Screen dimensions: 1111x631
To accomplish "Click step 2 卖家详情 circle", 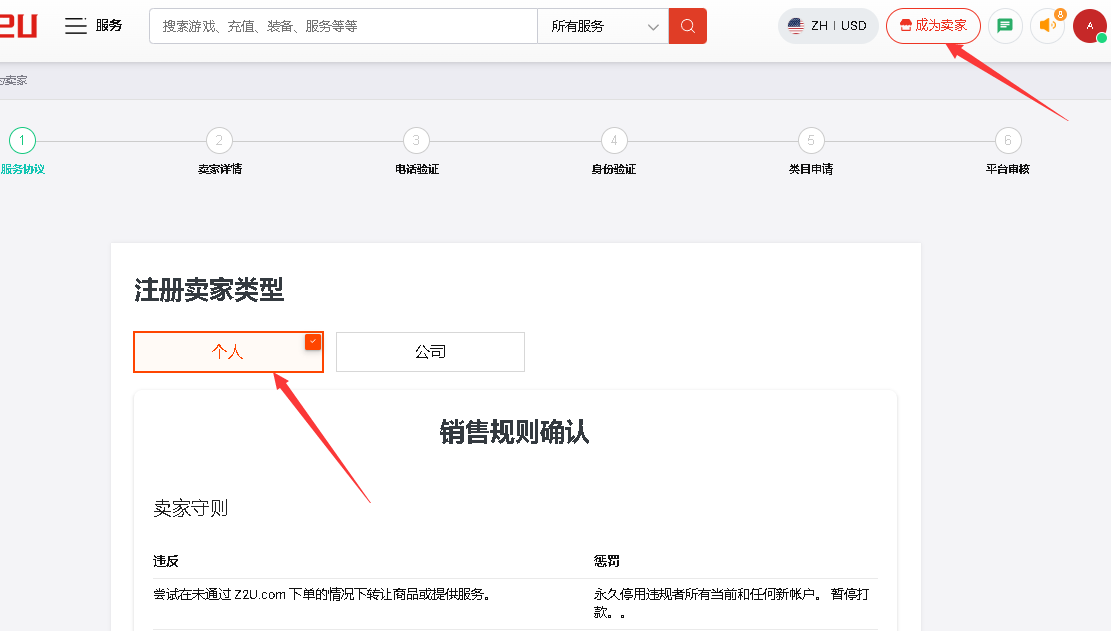I will pyautogui.click(x=219, y=140).
